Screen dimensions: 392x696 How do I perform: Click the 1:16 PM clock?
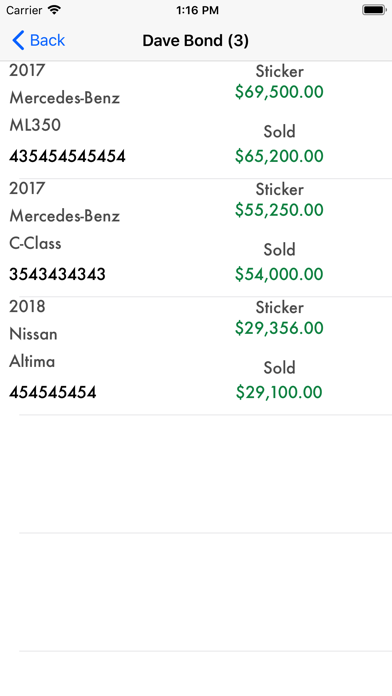coord(197,10)
